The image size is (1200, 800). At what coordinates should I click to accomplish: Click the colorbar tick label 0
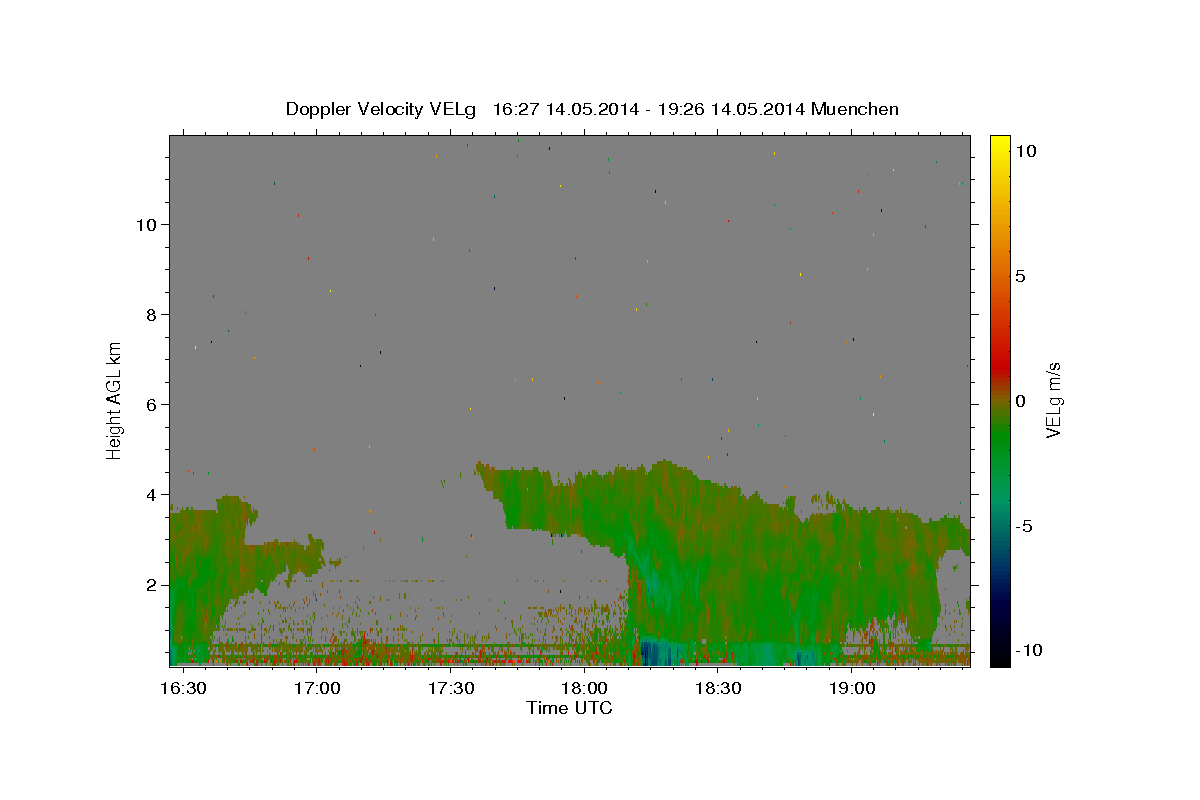(1021, 401)
